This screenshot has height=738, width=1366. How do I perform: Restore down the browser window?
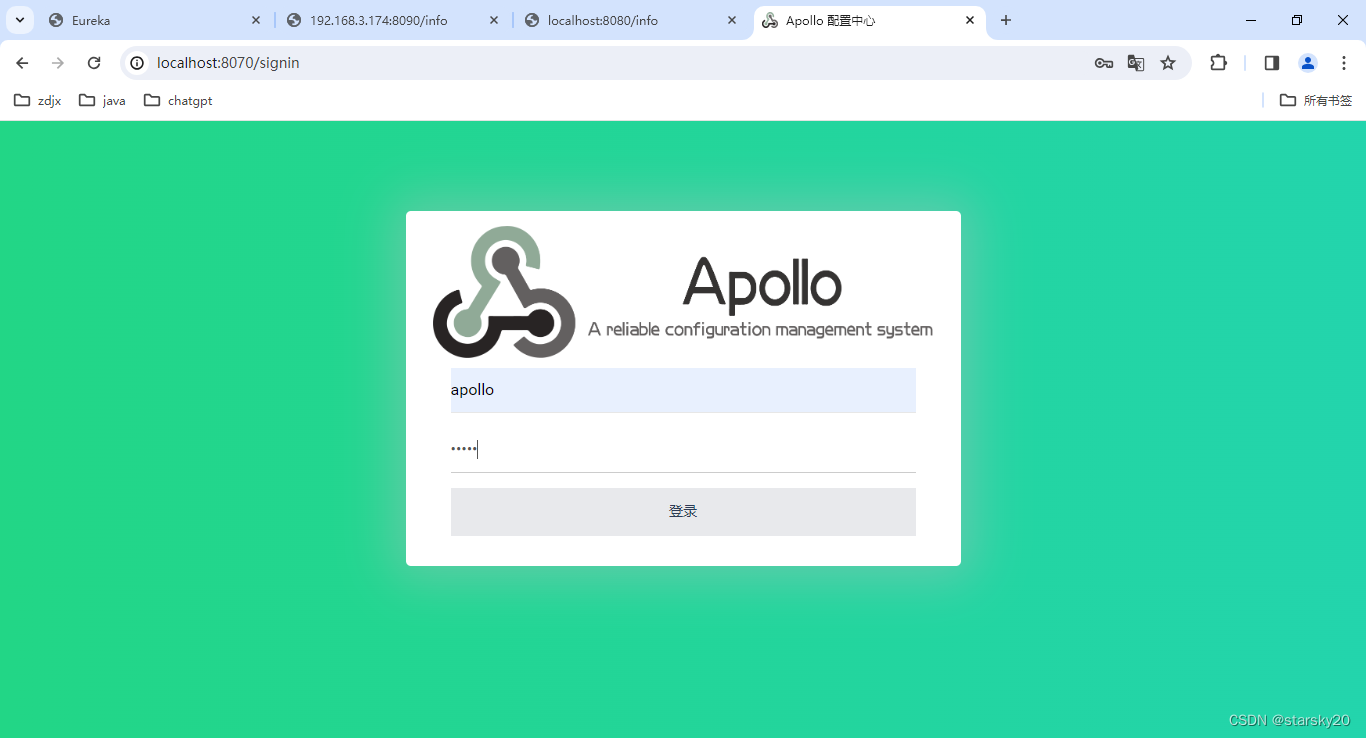pos(1297,20)
